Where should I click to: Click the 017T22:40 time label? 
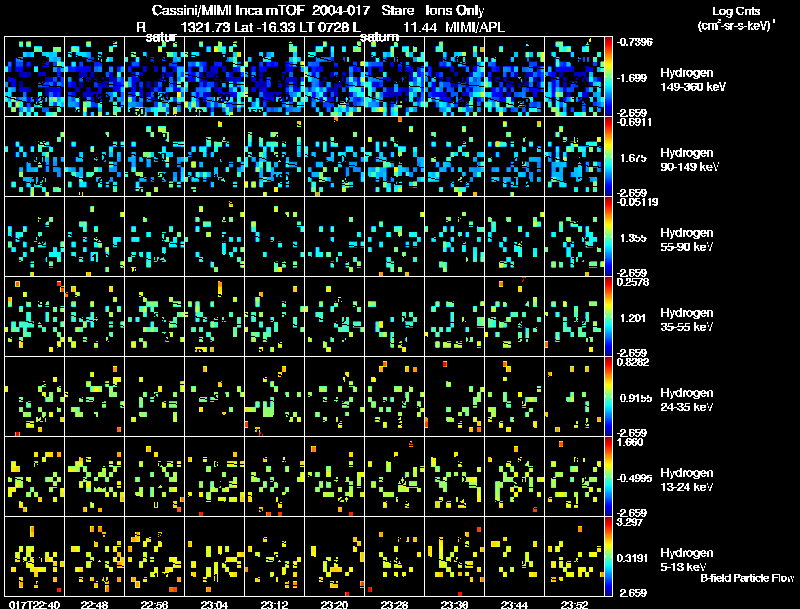[x=34, y=604]
